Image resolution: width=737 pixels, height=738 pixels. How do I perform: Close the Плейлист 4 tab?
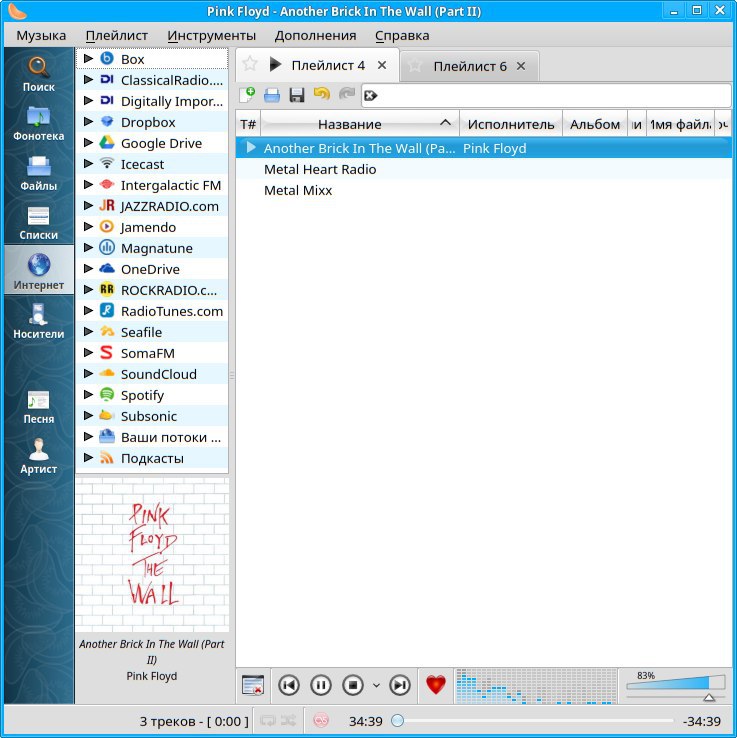tap(382, 65)
